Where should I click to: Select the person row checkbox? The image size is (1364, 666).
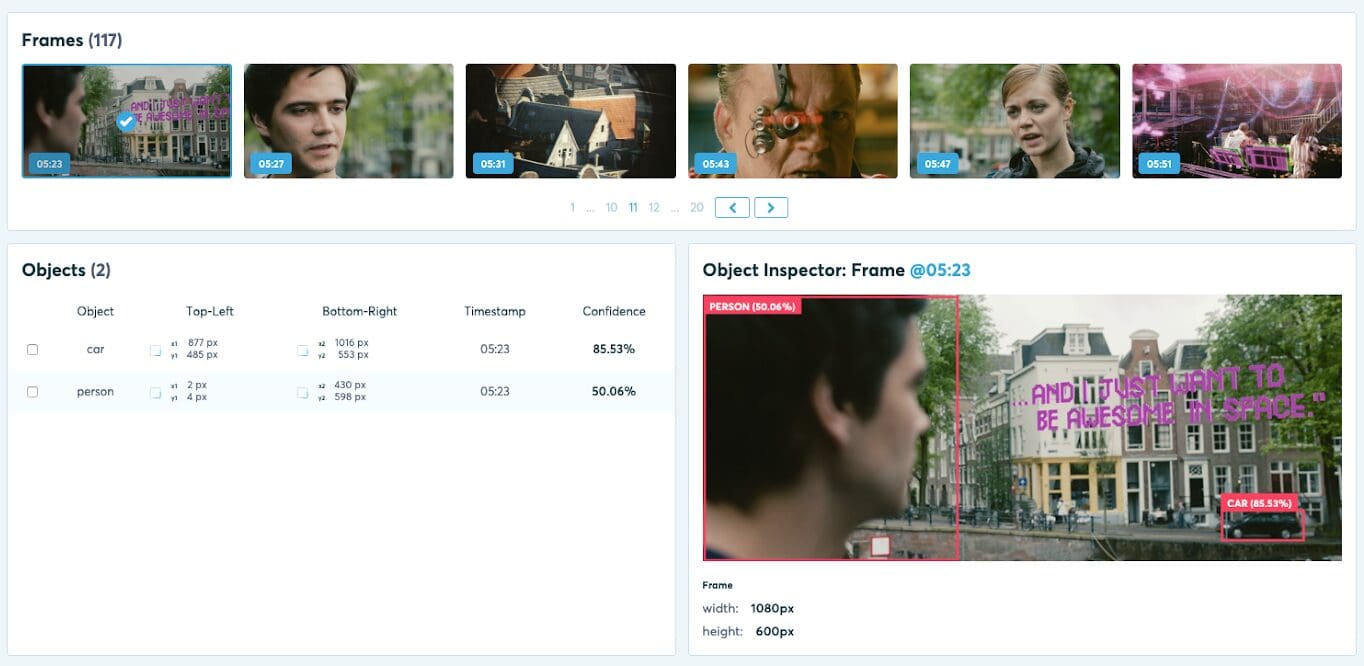pyautogui.click(x=32, y=392)
